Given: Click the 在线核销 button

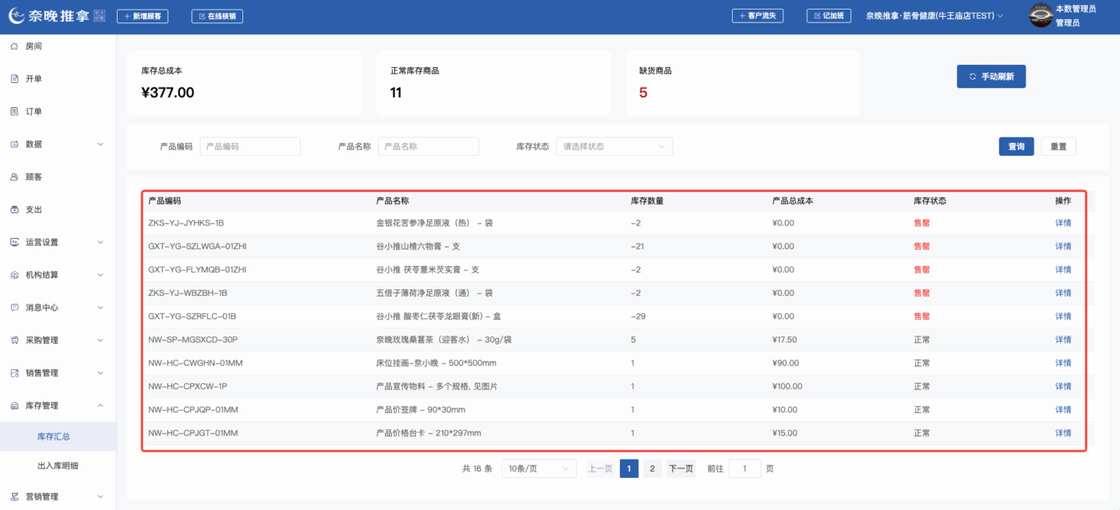Looking at the screenshot, I should point(217,16).
